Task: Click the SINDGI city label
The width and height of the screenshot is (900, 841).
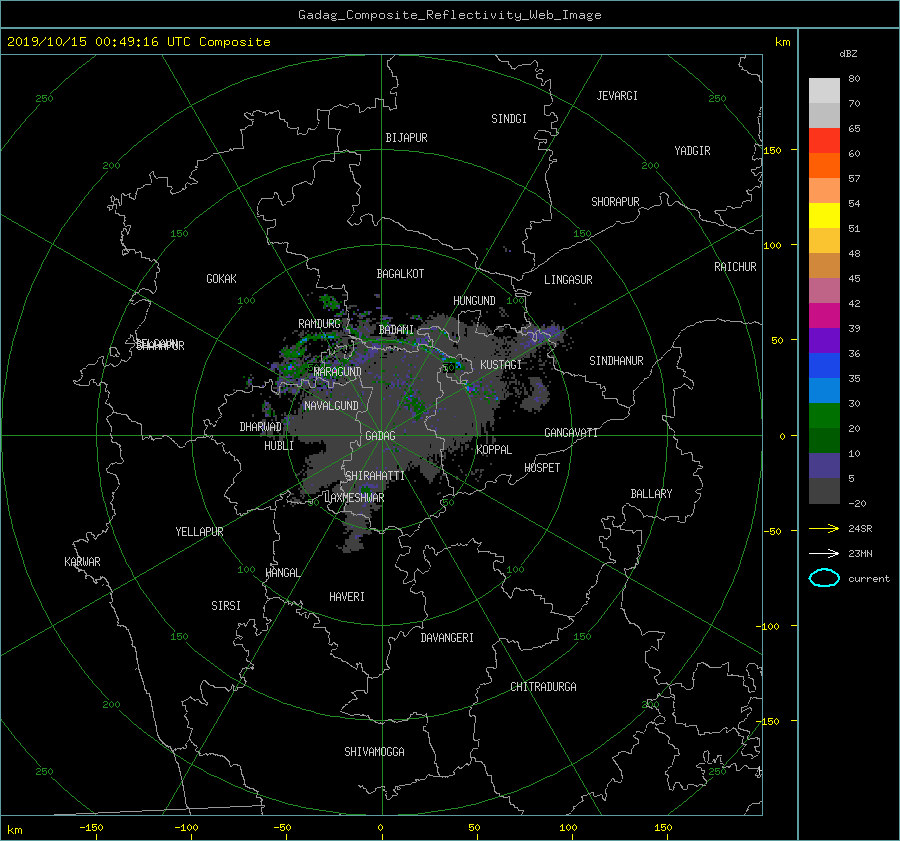Action: [509, 119]
